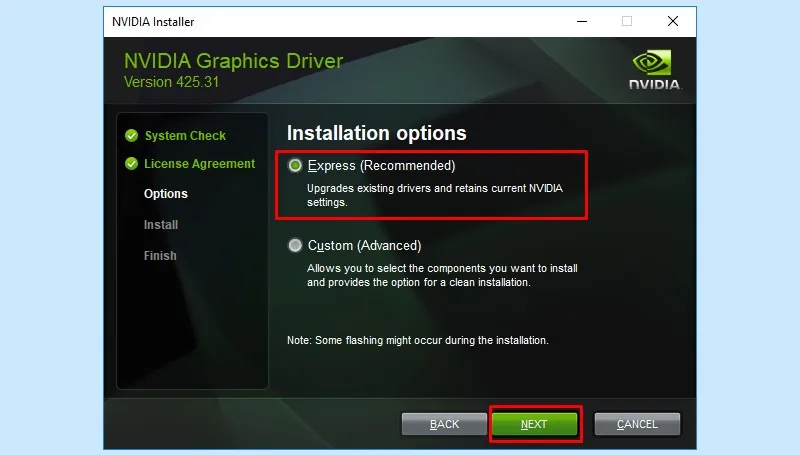Select the Install step in sidebar
800x455 pixels.
(161, 225)
